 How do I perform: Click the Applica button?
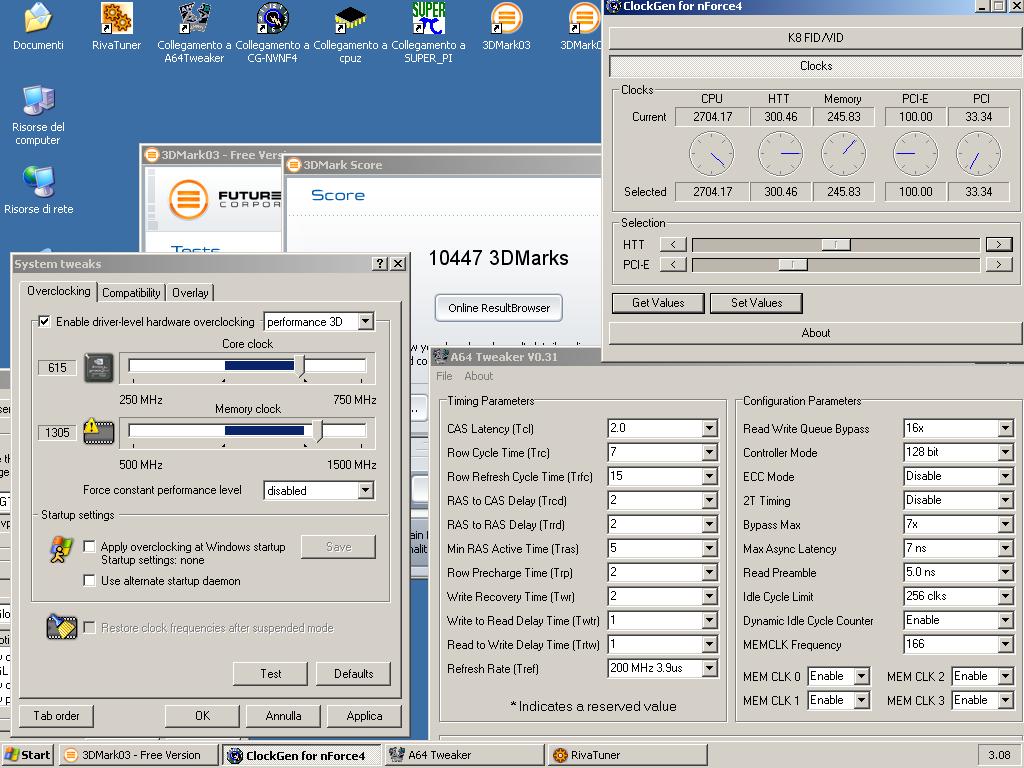click(364, 716)
